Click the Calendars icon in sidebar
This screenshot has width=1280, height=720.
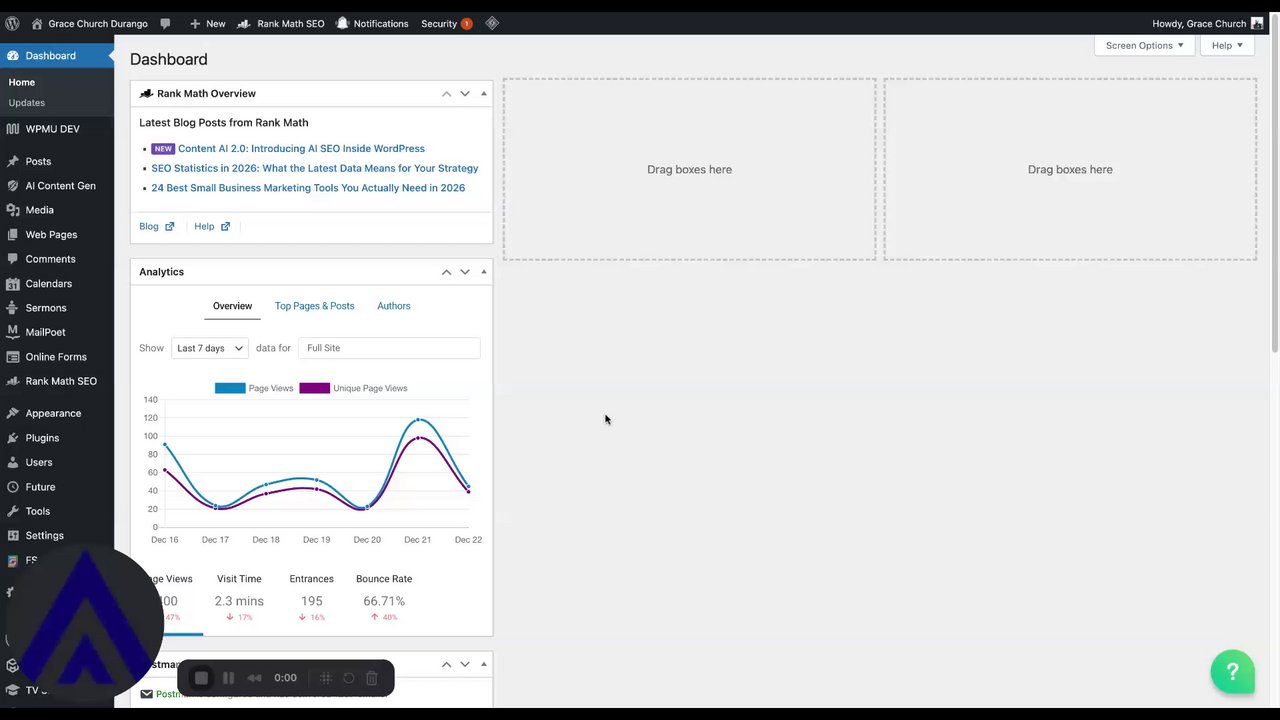(12, 283)
